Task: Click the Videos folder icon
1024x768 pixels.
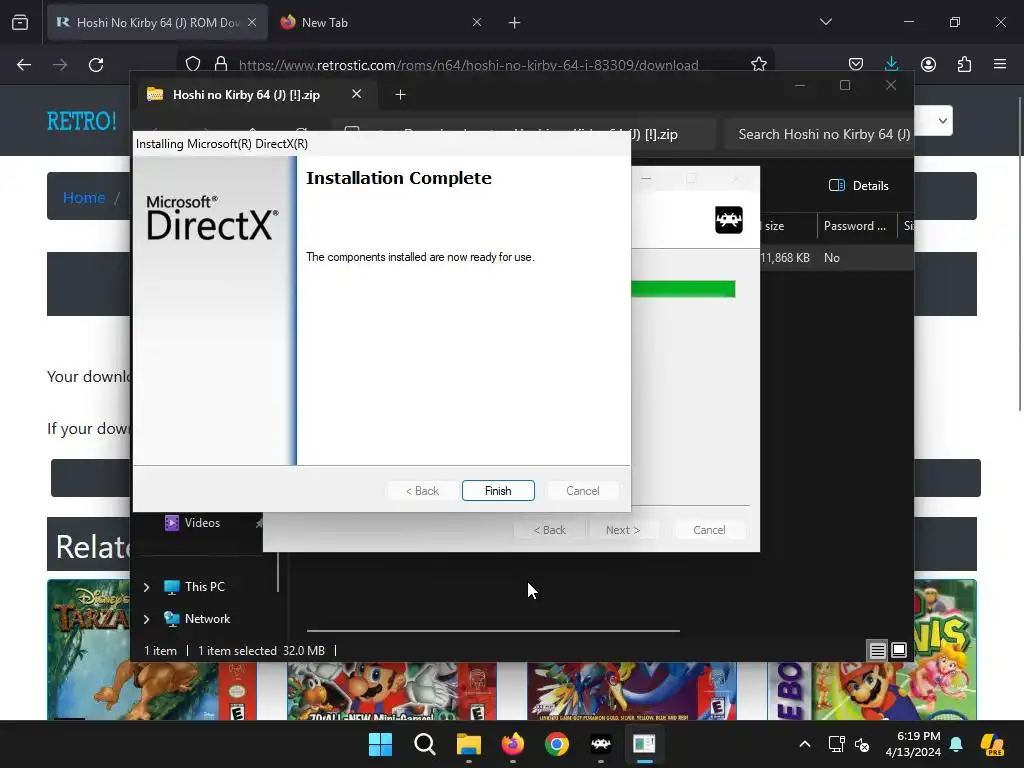Action: pos(172,522)
